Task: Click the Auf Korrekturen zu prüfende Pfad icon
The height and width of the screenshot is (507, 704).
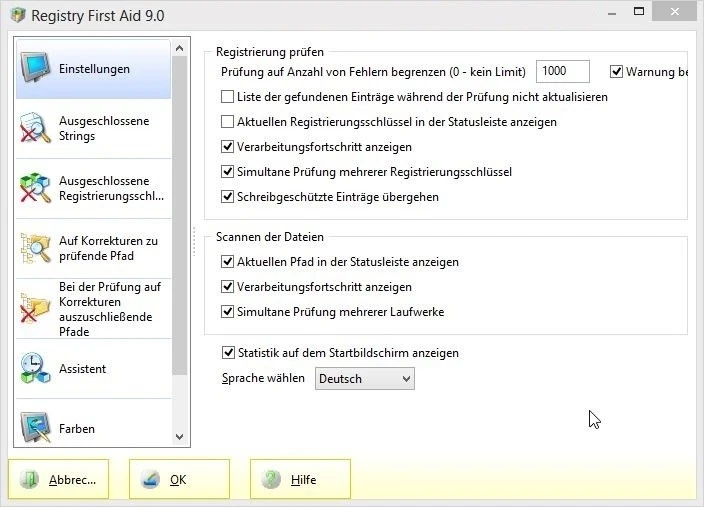Action: (35, 248)
